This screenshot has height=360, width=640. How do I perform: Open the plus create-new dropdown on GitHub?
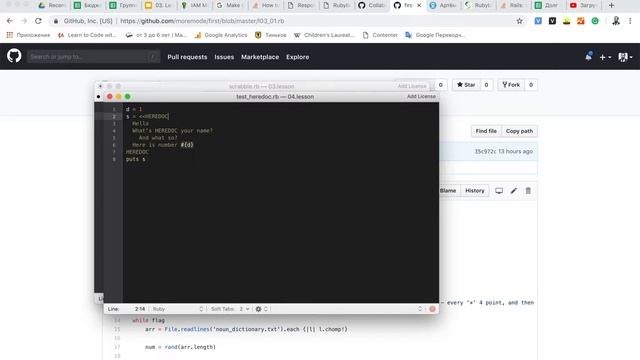605,58
